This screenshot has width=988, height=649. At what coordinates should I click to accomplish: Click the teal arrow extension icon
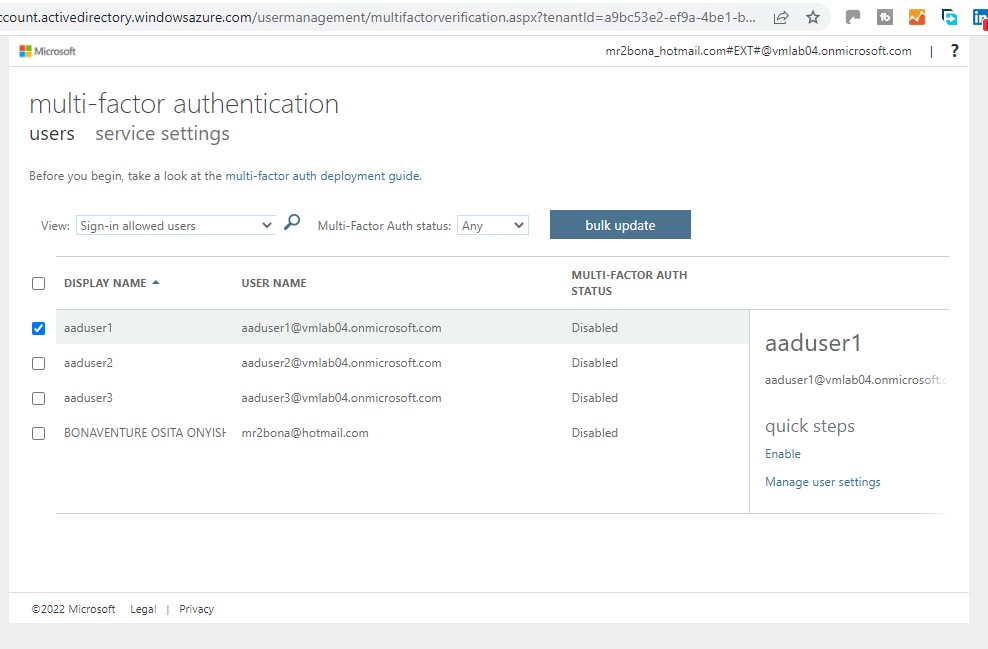click(x=948, y=17)
